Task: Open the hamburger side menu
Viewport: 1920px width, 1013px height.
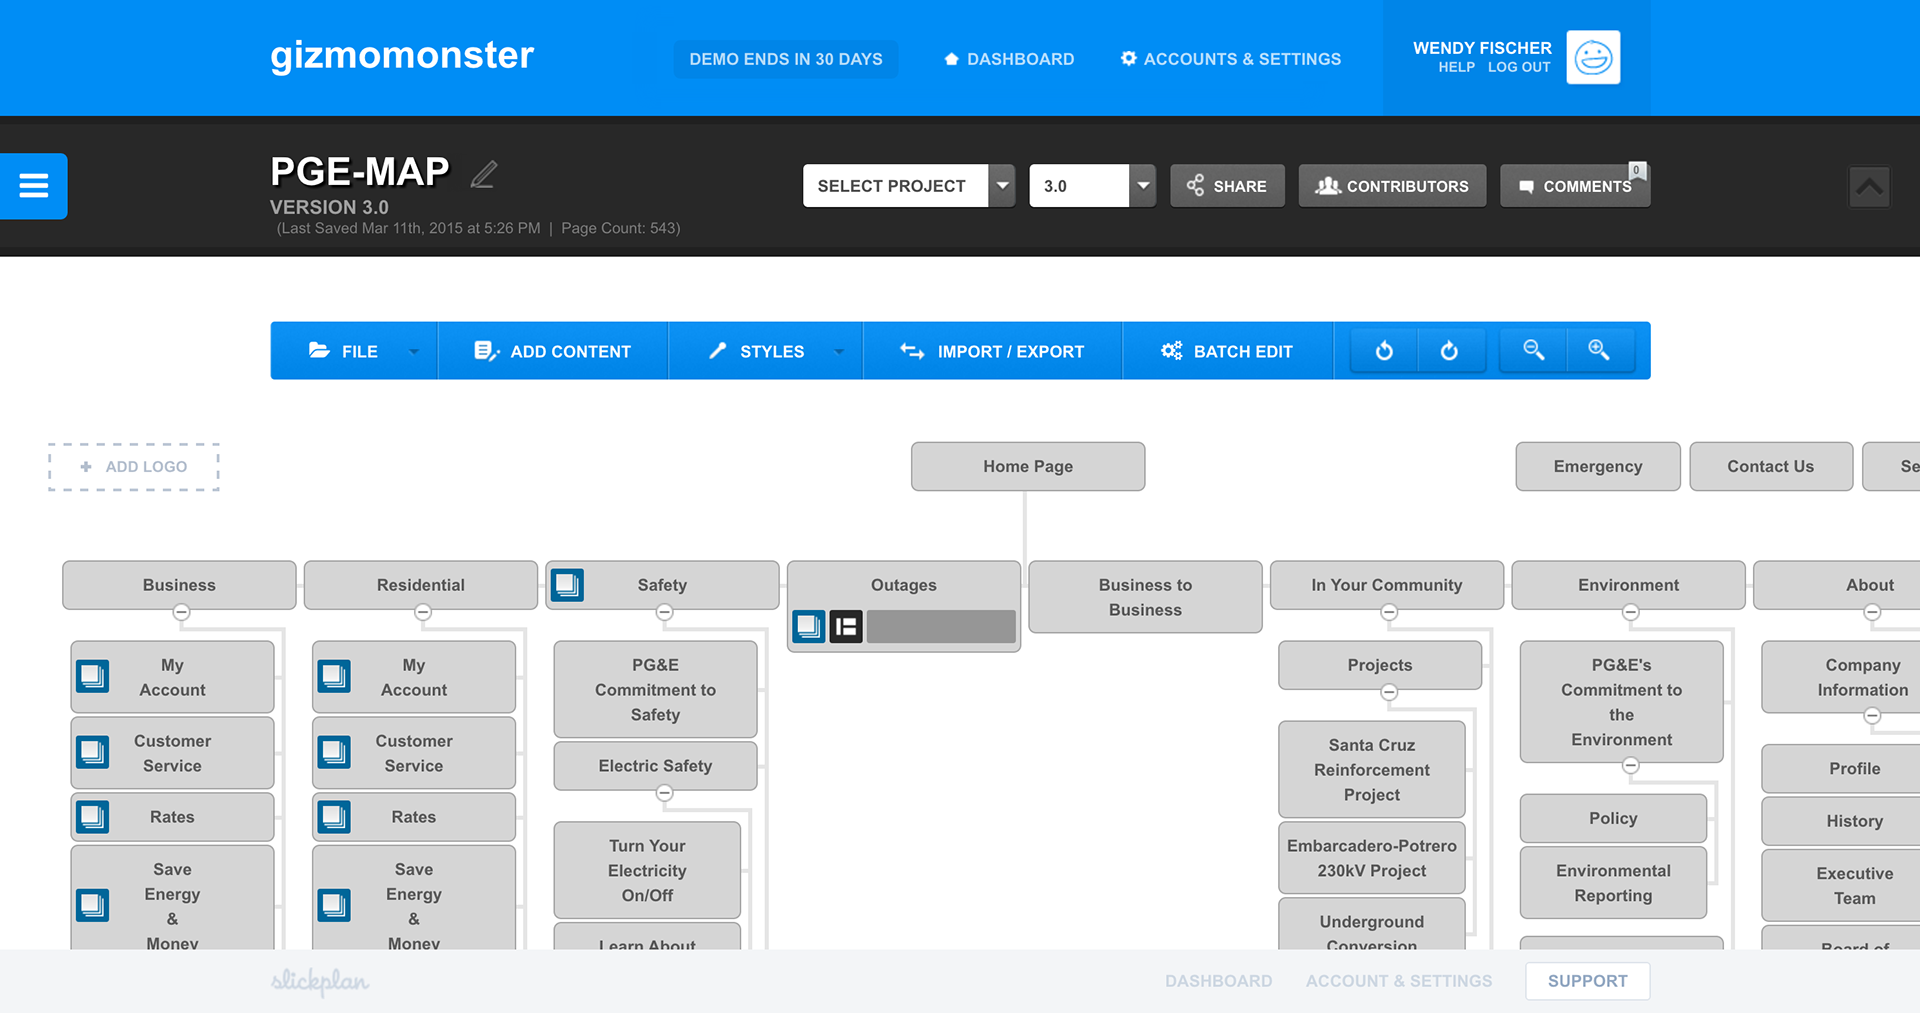Action: tap(33, 186)
